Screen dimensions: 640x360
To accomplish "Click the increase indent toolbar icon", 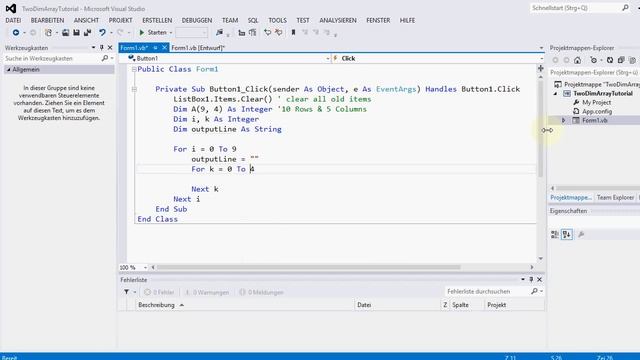I will (x=253, y=32).
